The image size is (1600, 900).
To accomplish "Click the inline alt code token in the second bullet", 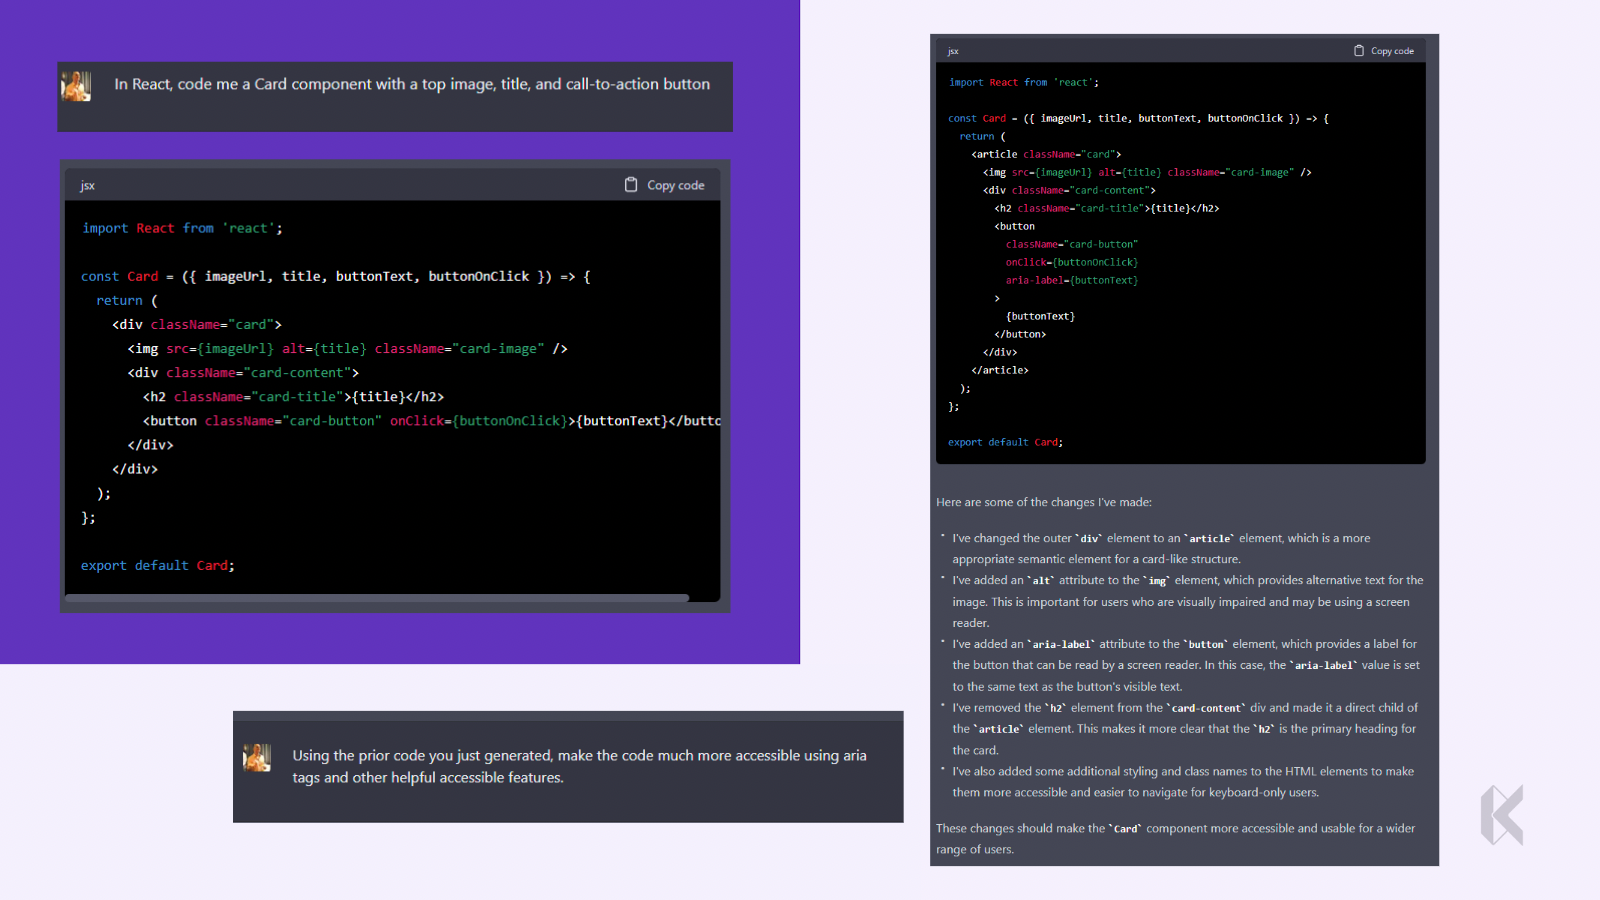I will click(1041, 580).
